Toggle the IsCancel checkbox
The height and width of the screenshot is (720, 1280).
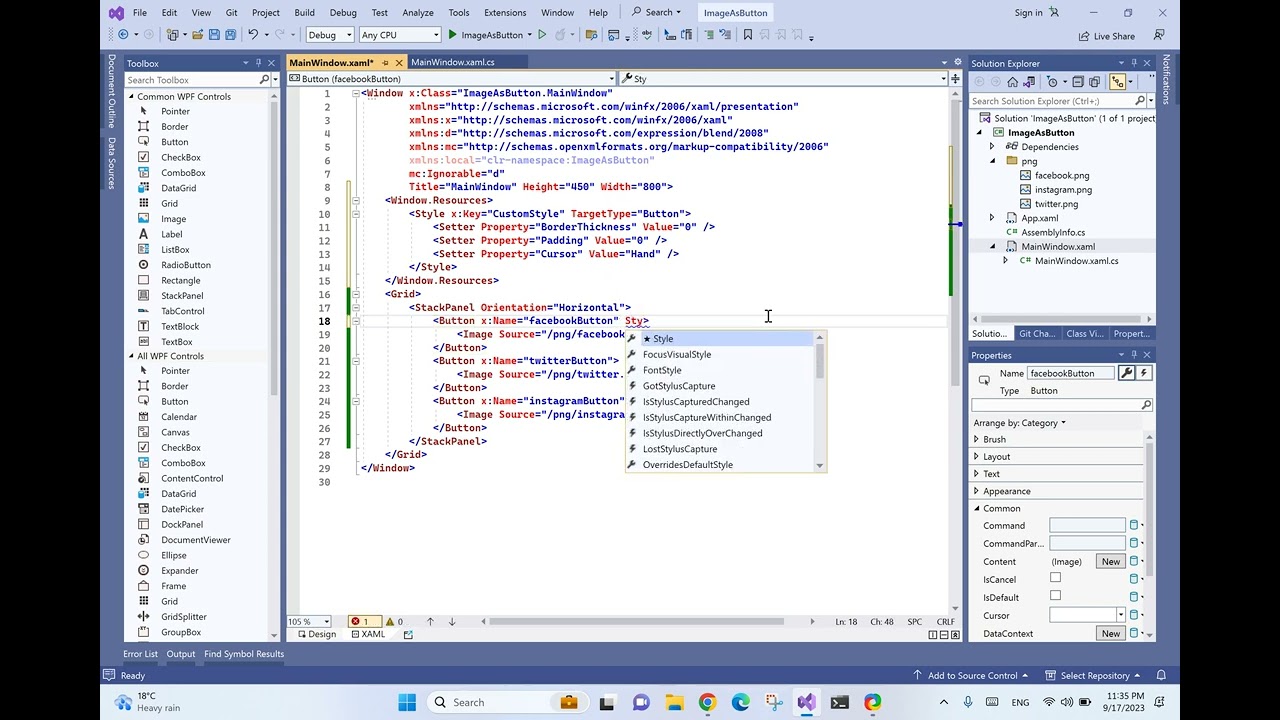click(1055, 578)
